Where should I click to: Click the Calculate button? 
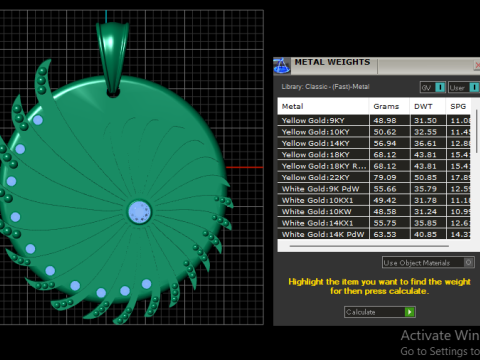(380, 312)
